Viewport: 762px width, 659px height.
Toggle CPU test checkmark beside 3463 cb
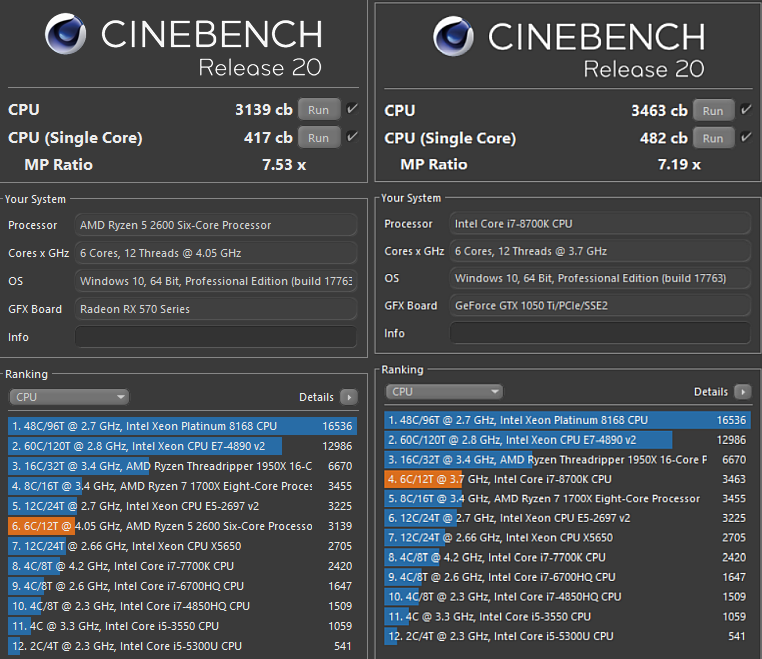(x=746, y=110)
